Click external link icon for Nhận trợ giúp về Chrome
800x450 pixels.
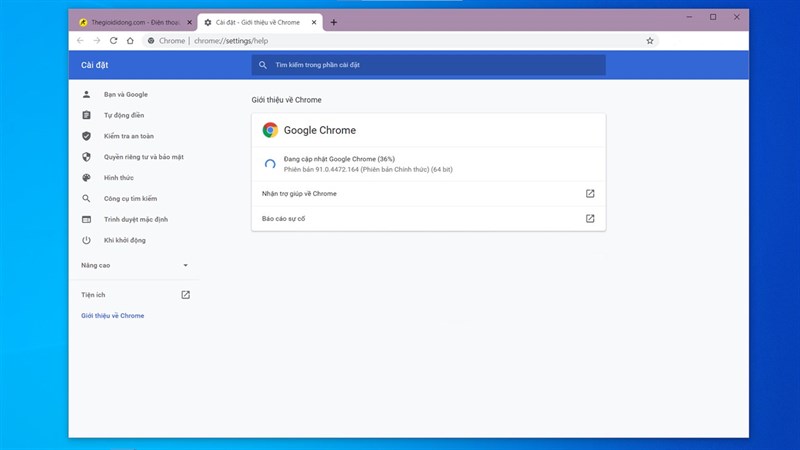(x=590, y=194)
